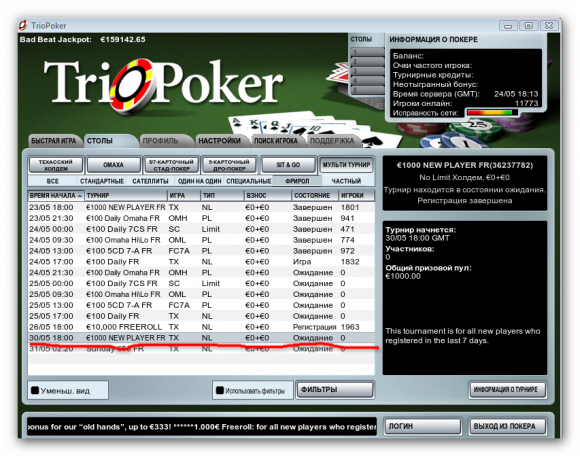Show the Все tournaments sub-tab
The width and height of the screenshot is (580, 456).
click(53, 181)
